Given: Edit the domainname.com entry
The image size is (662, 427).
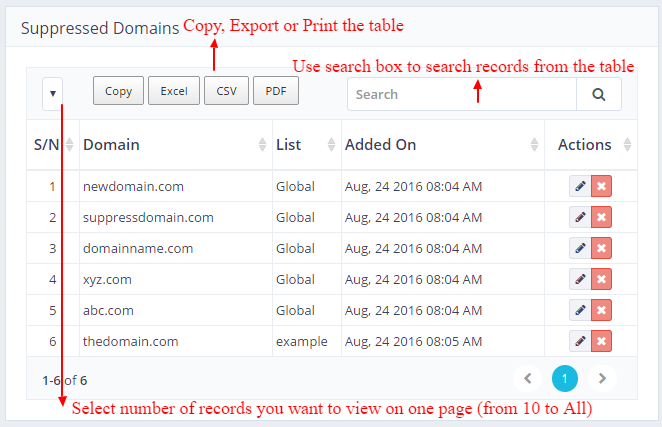Looking at the screenshot, I should point(579,248).
